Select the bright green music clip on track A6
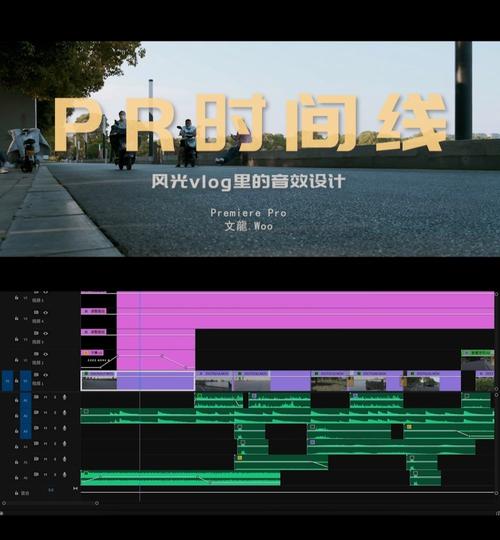500x540 pixels. point(180,478)
